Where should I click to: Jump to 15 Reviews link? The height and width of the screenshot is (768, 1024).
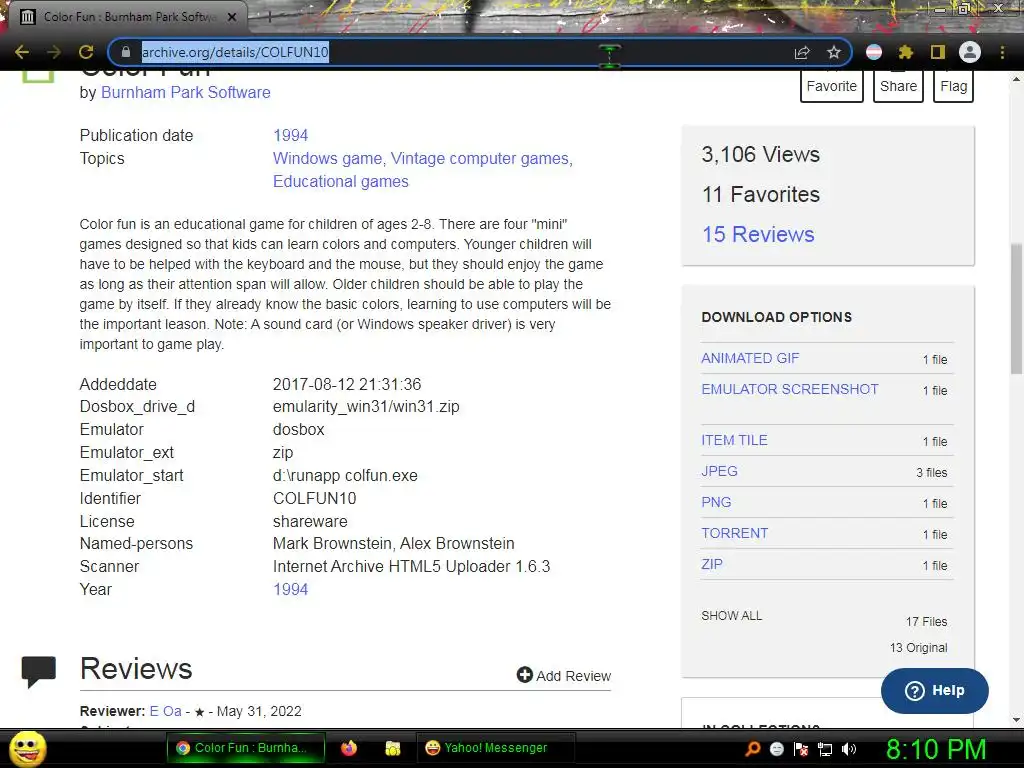758,234
